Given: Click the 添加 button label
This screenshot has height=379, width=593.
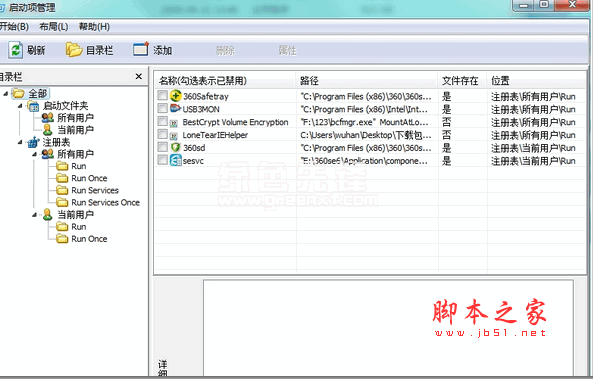Looking at the screenshot, I should click(163, 50).
